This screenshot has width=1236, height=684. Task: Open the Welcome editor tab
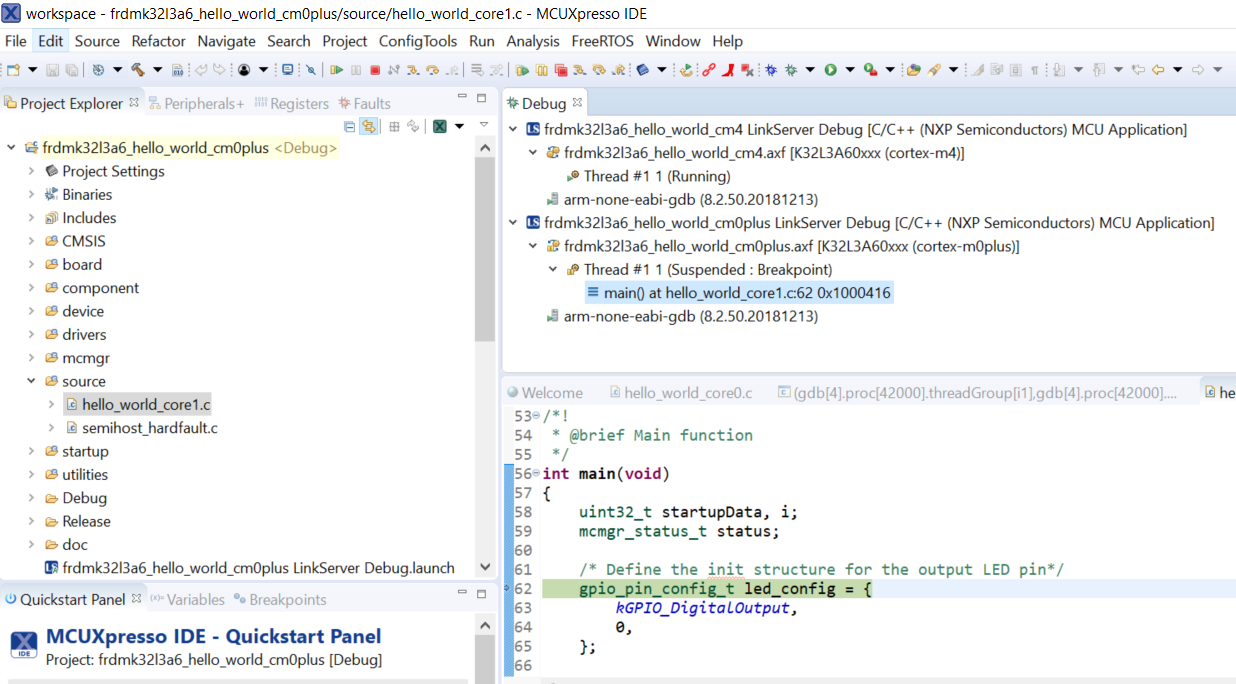[544, 392]
